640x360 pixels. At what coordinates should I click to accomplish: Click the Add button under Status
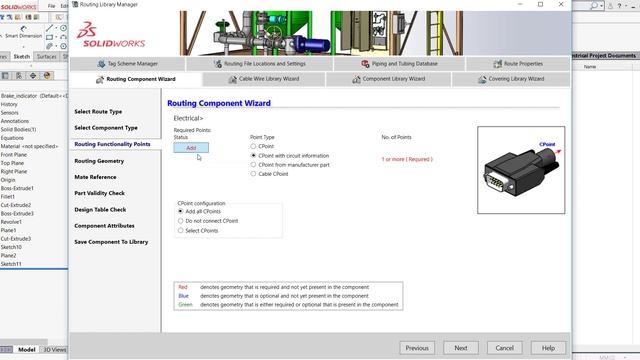pos(191,148)
